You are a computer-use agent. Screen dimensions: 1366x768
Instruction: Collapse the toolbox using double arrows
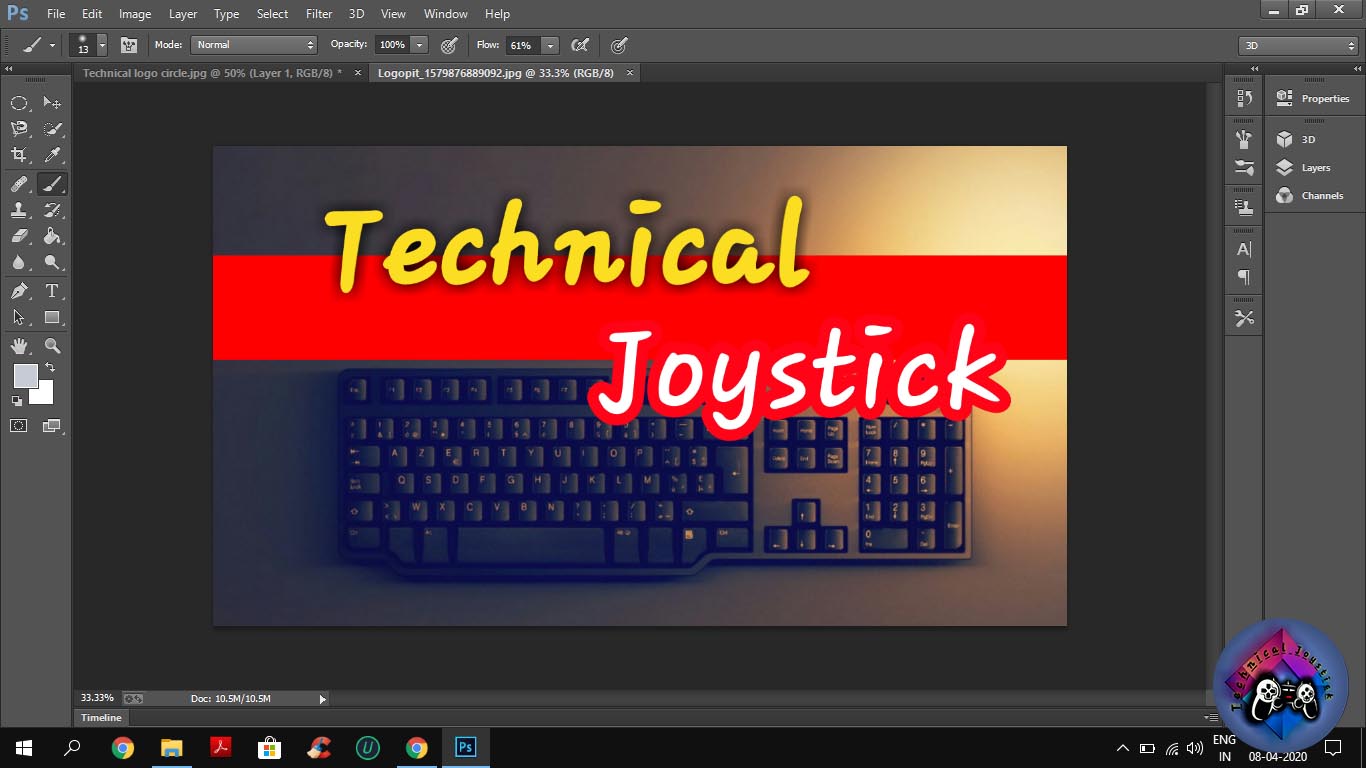[x=9, y=69]
